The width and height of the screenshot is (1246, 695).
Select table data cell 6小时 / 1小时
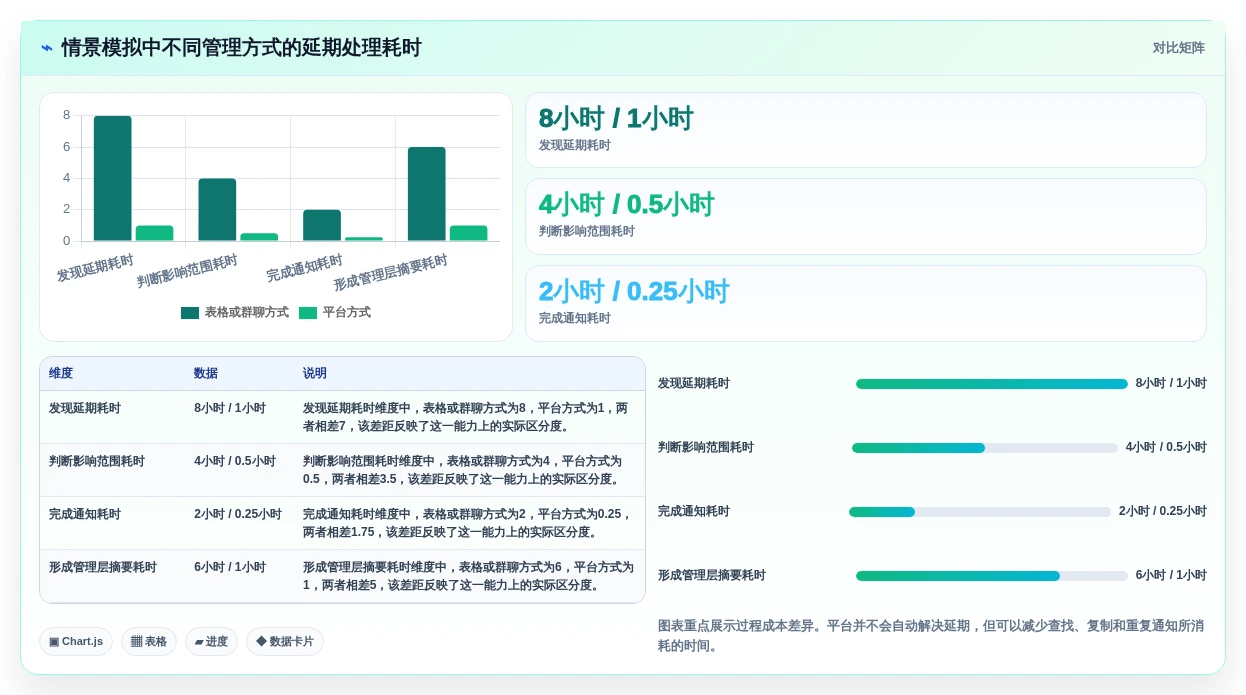pos(230,567)
